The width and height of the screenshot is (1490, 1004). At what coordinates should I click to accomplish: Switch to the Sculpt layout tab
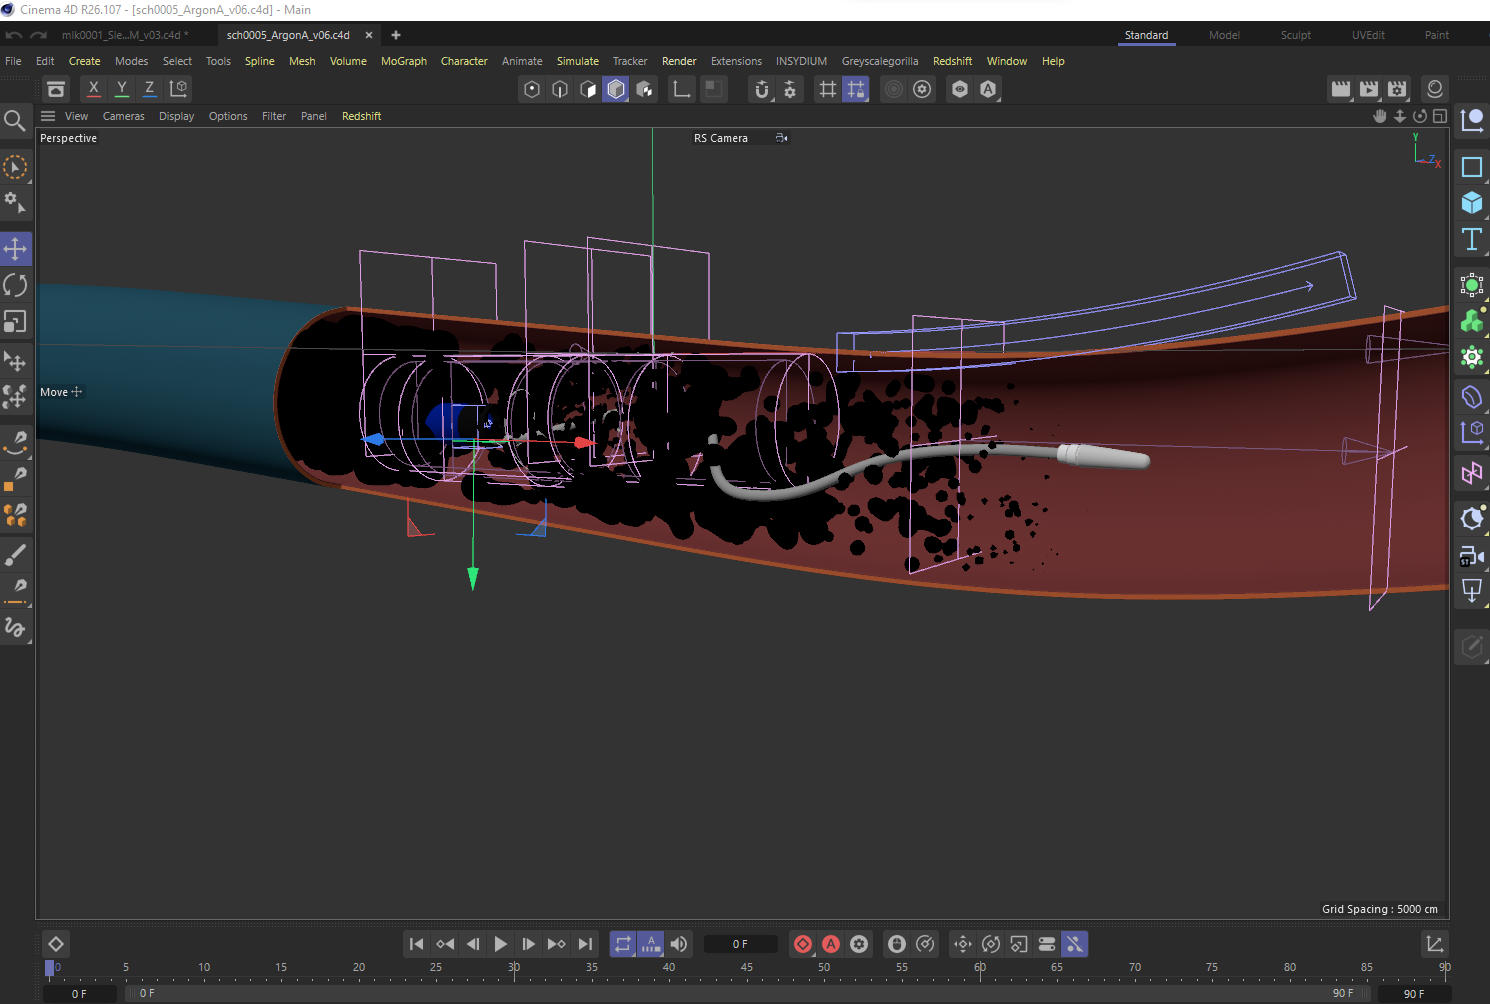1295,35
